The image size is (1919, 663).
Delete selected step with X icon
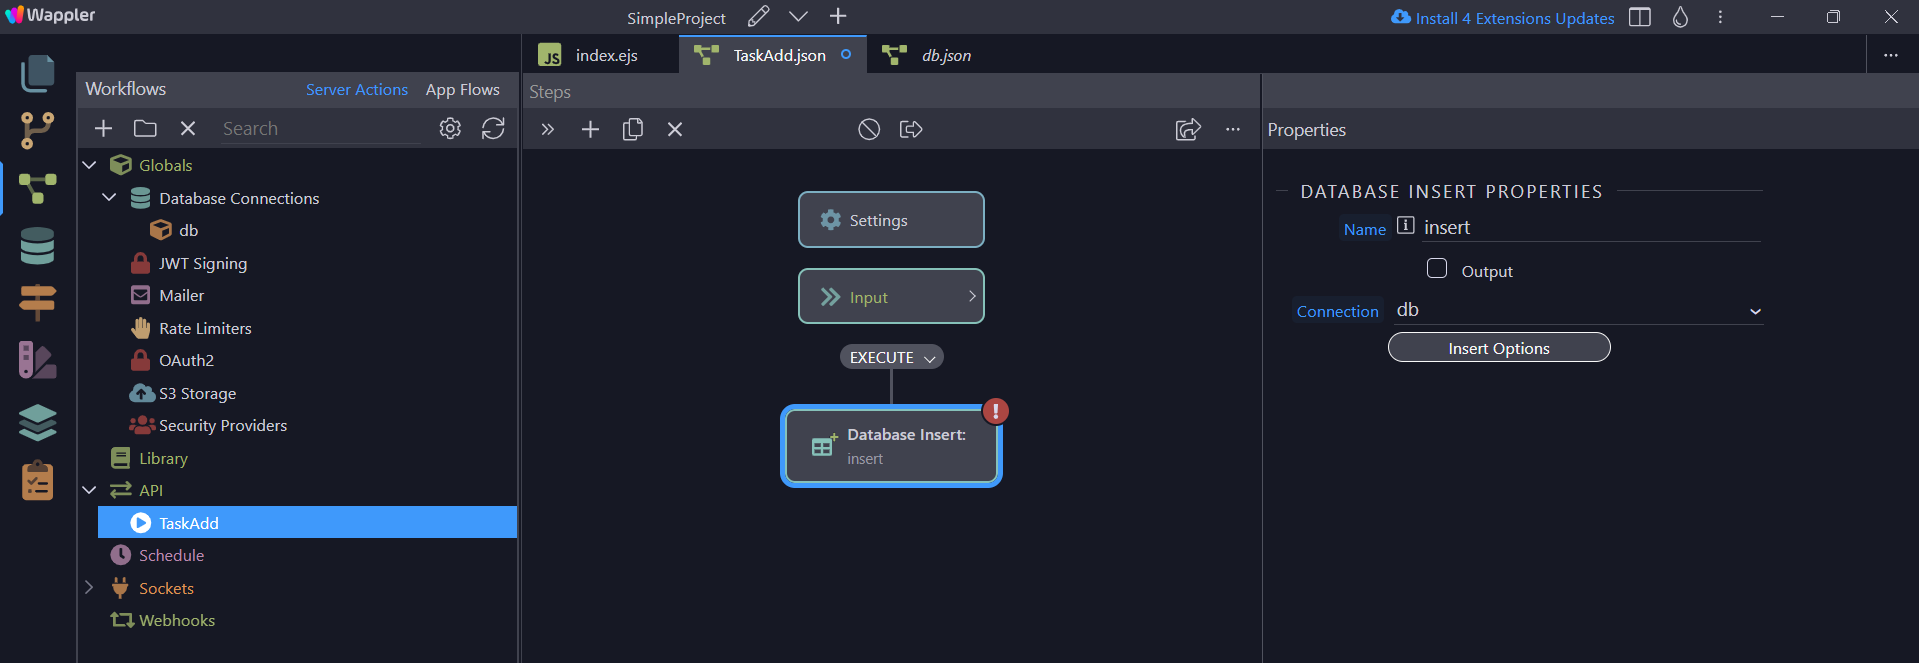point(675,129)
